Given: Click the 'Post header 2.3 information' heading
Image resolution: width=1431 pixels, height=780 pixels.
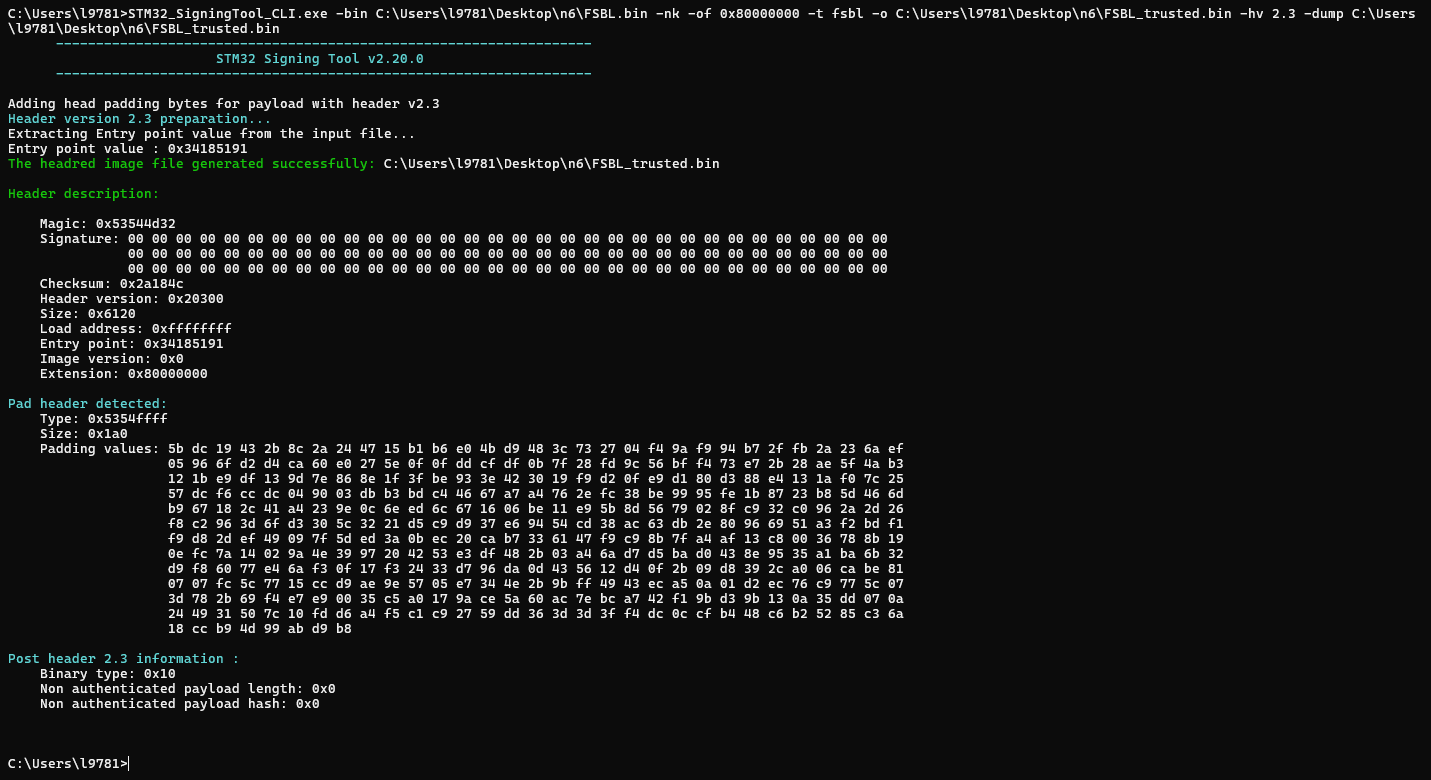Looking at the screenshot, I should tap(123, 659).
